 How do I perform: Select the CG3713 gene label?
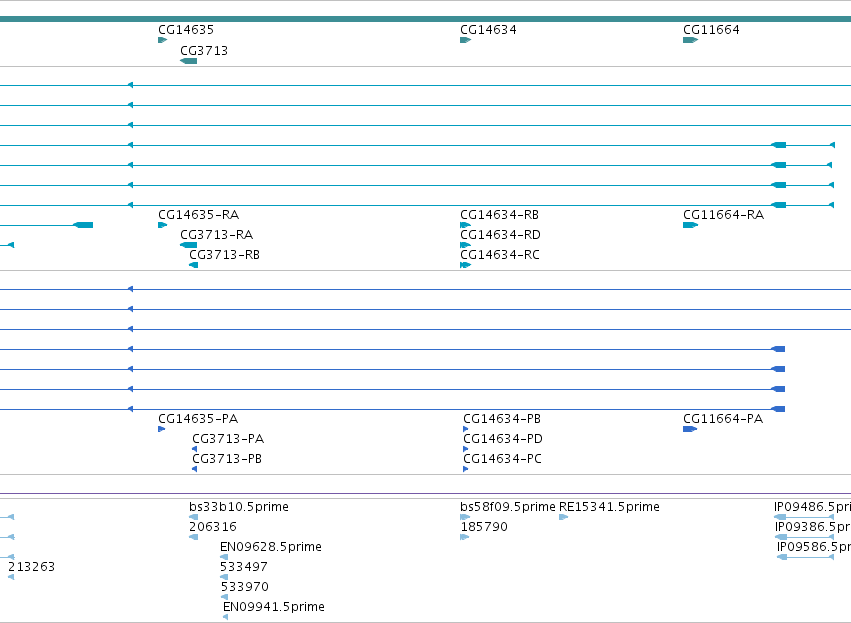coord(204,51)
